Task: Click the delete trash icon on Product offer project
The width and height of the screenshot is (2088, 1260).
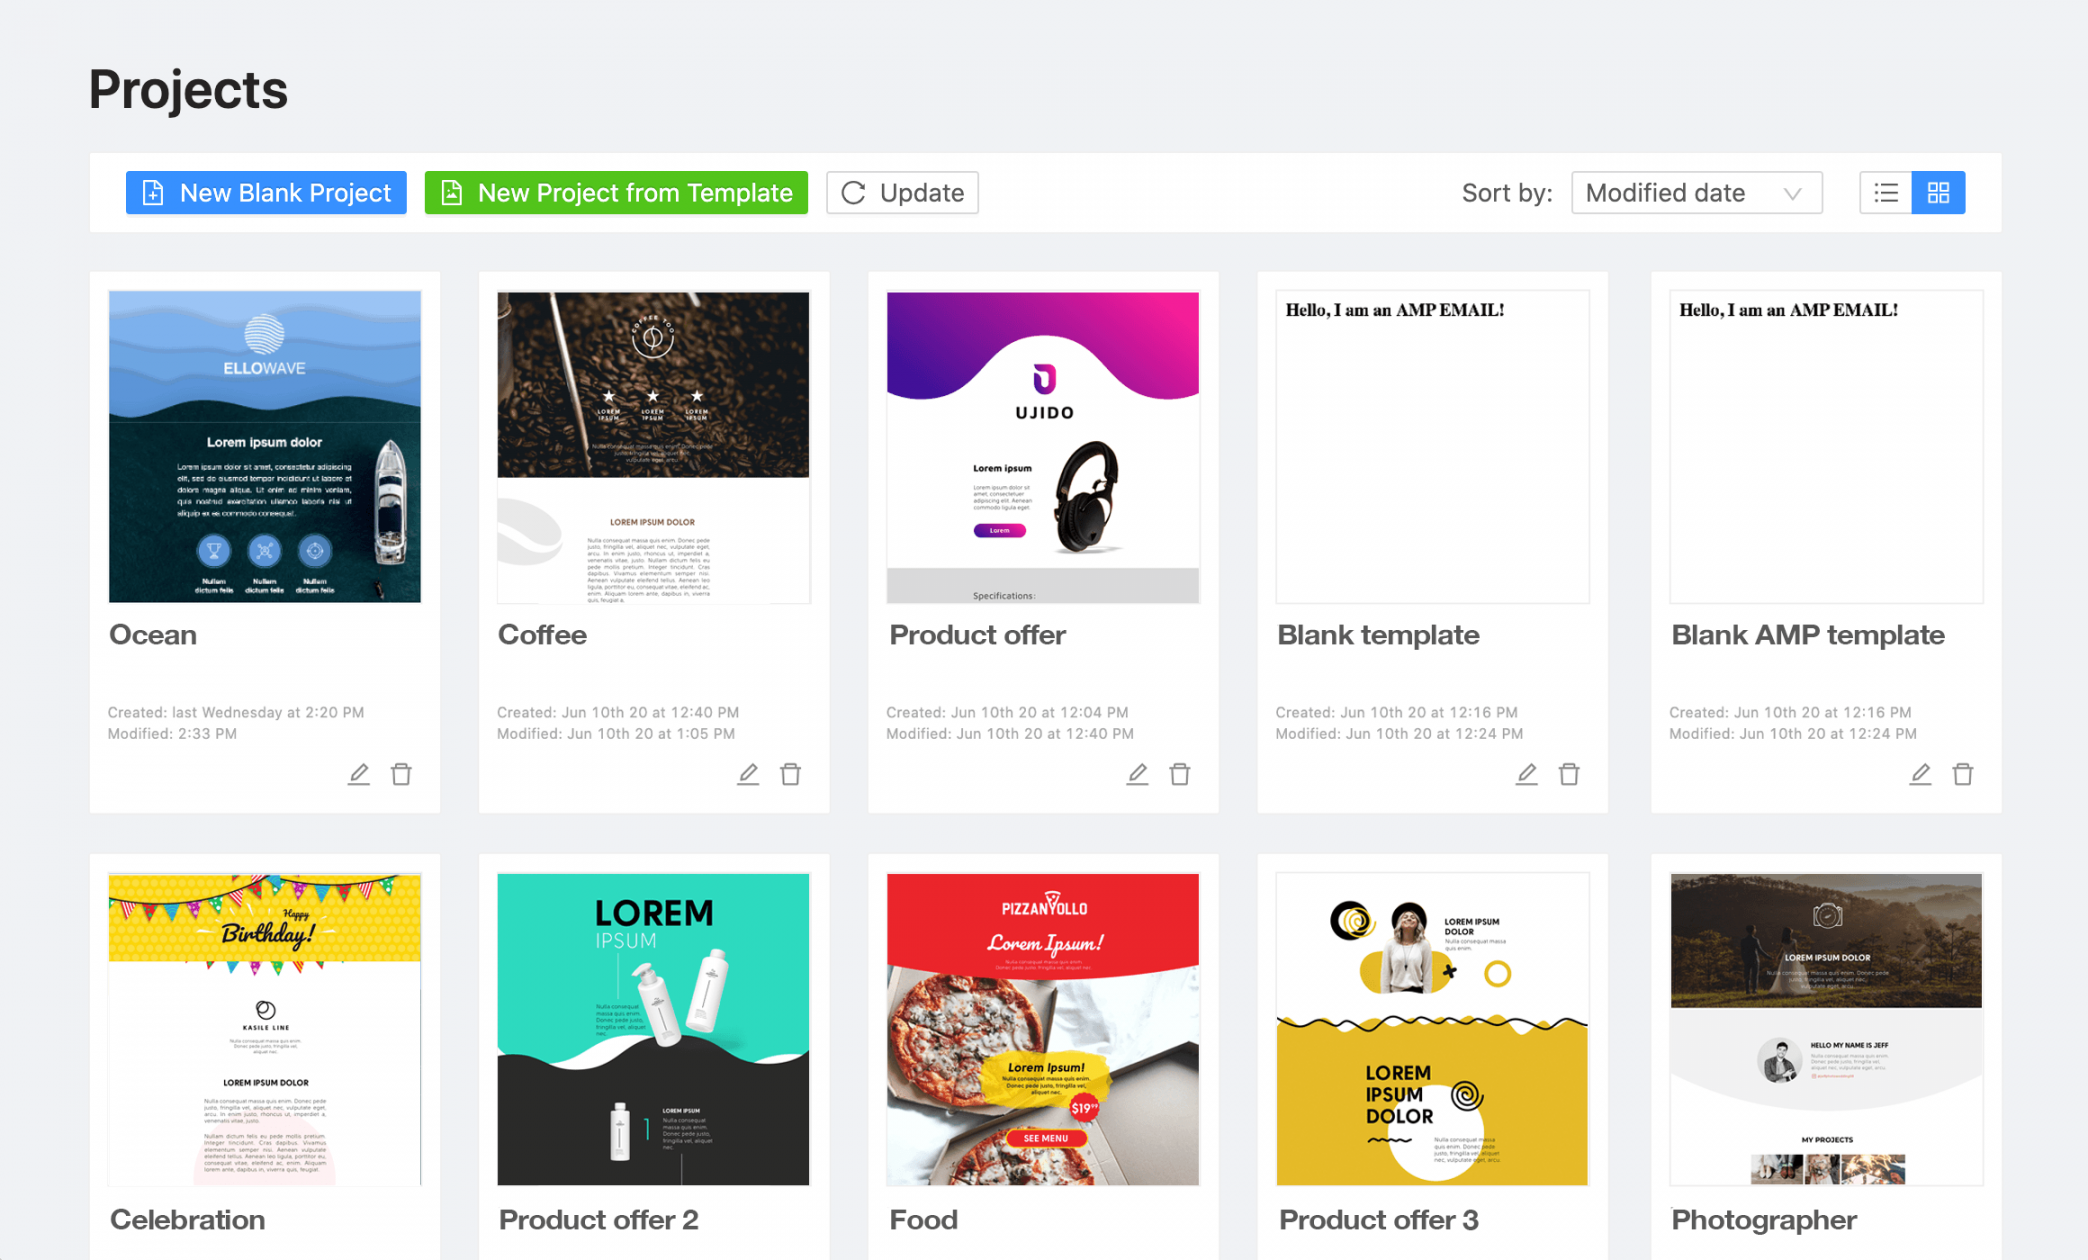Action: (x=1180, y=772)
